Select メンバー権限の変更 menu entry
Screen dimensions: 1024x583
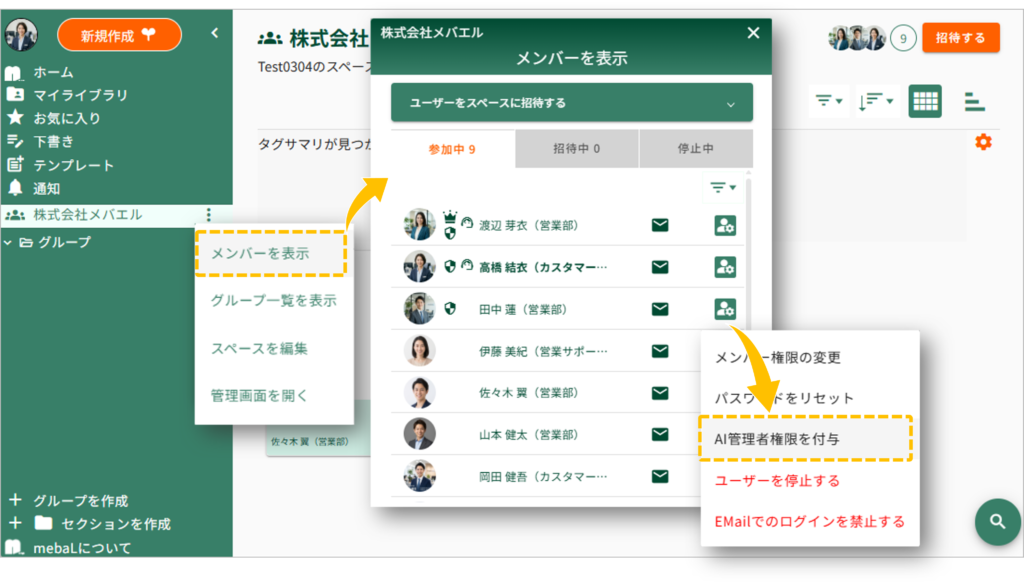(810, 357)
